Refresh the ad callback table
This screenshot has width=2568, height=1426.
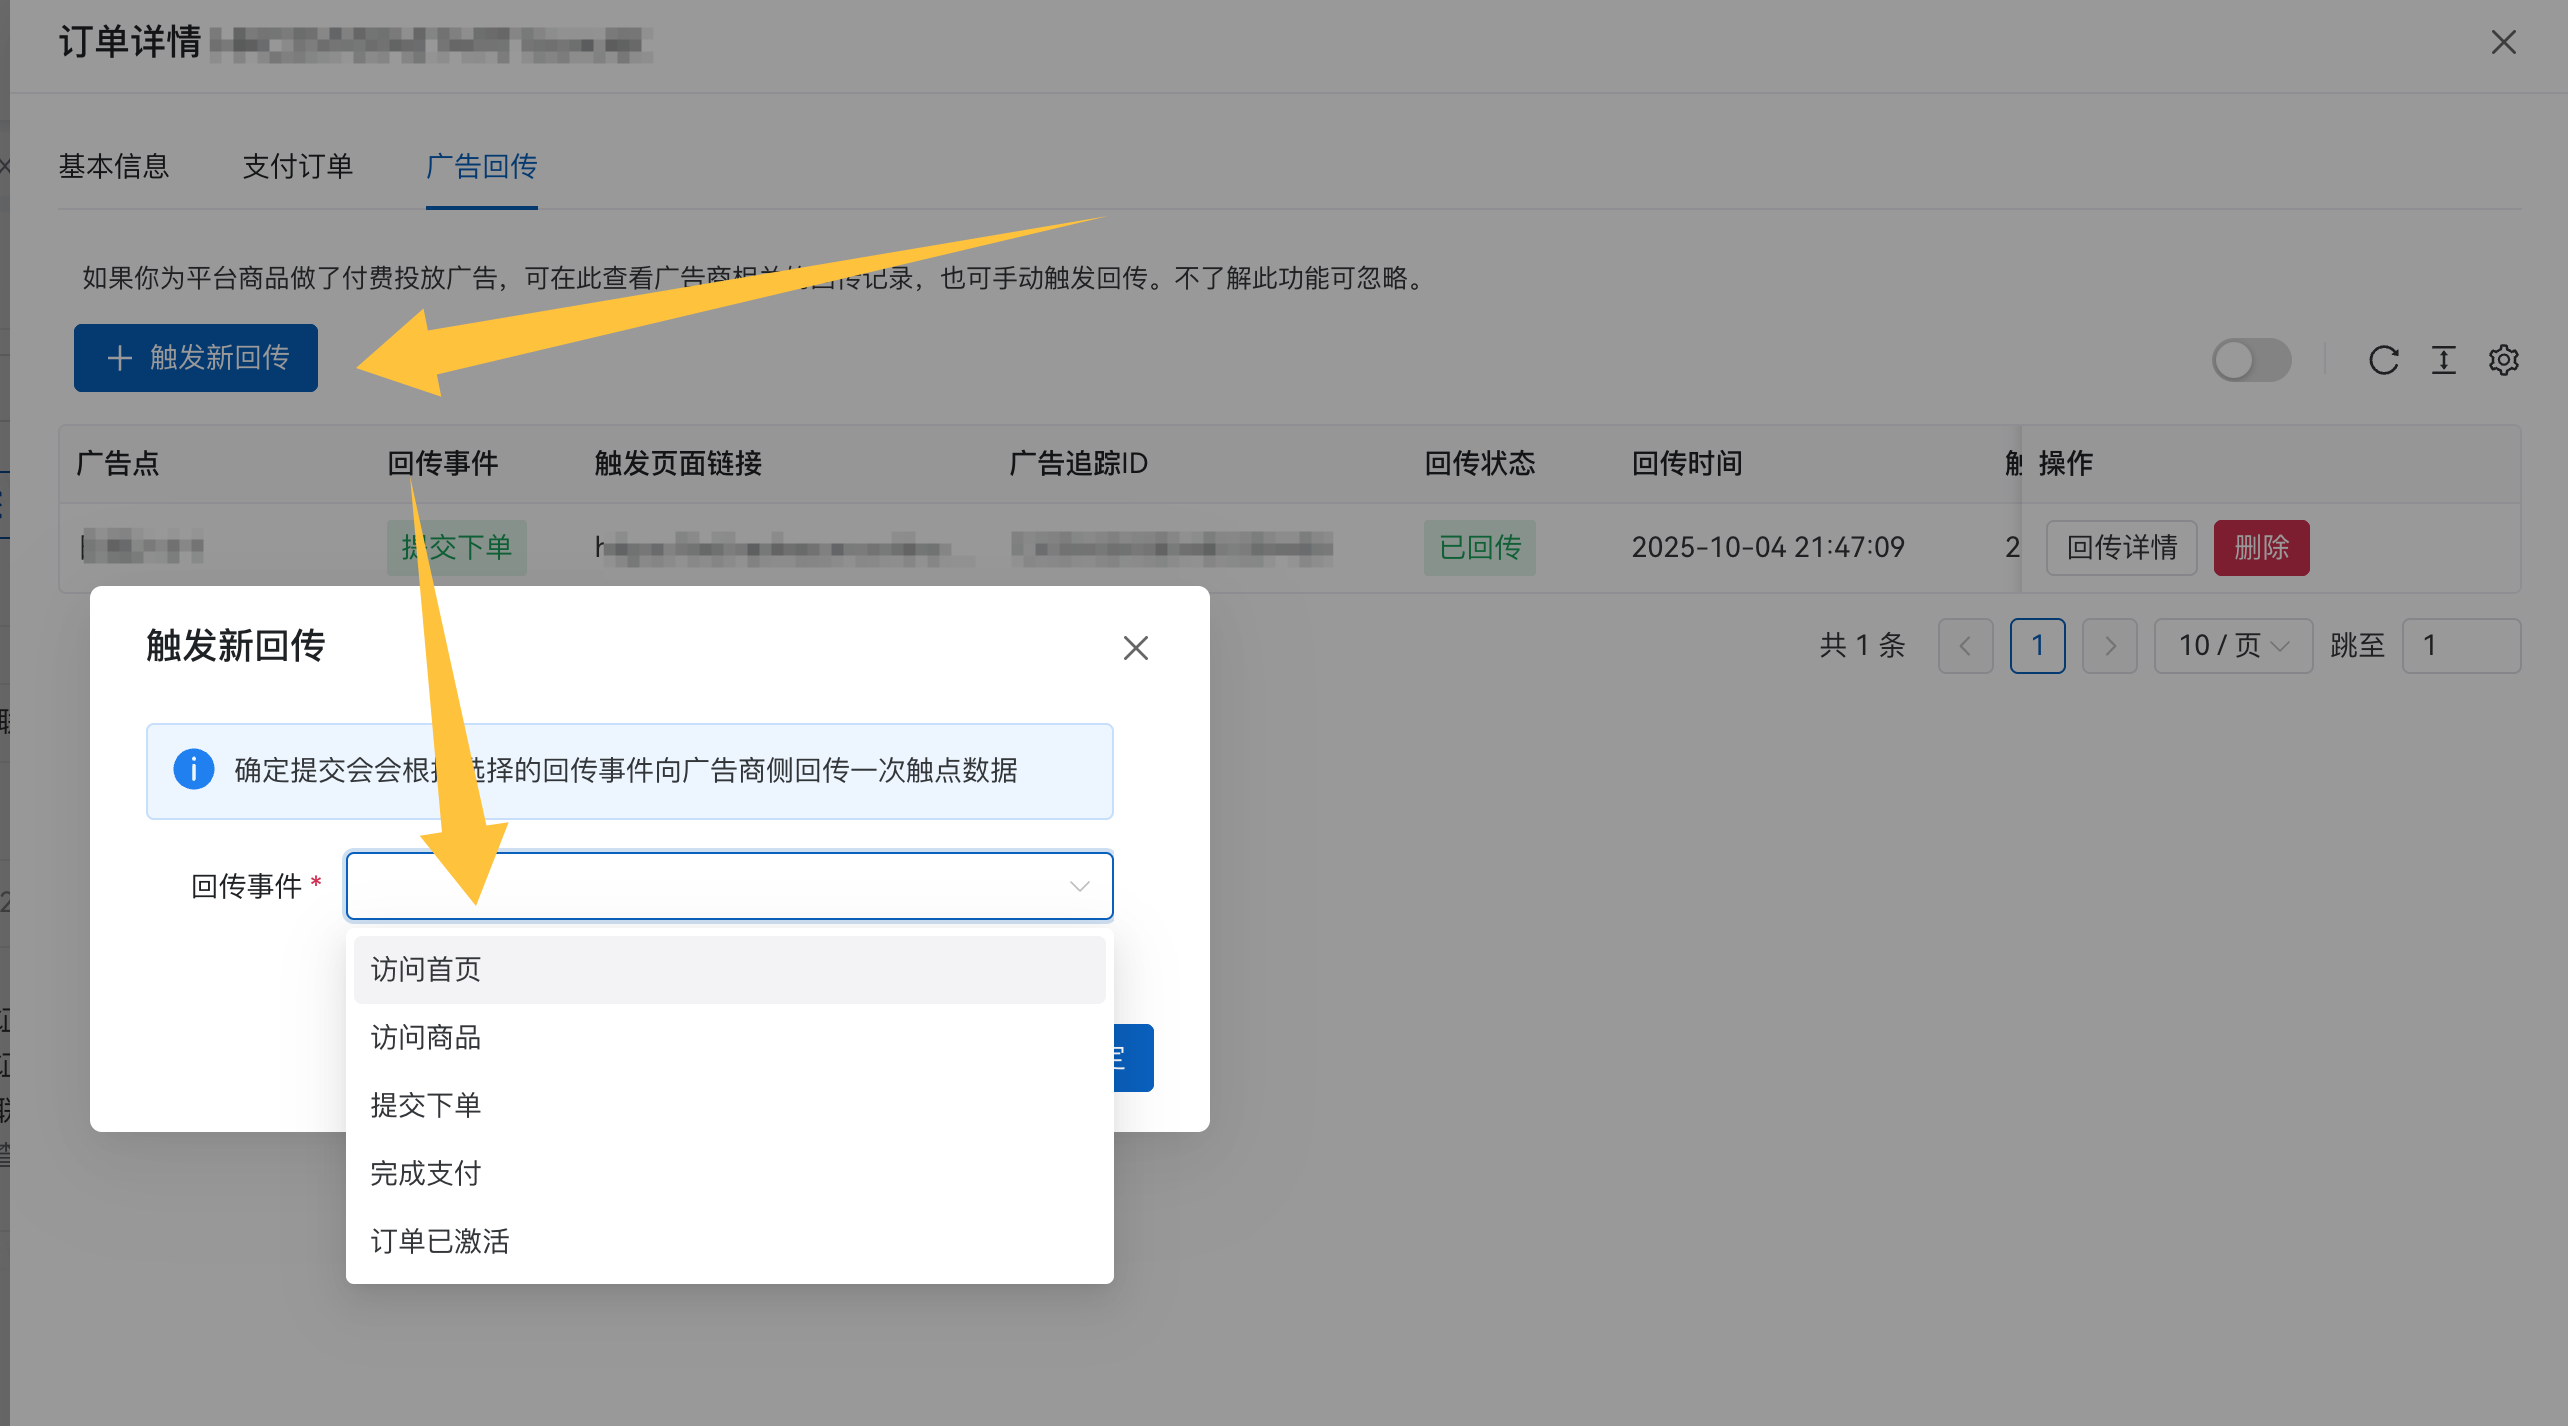[2384, 360]
